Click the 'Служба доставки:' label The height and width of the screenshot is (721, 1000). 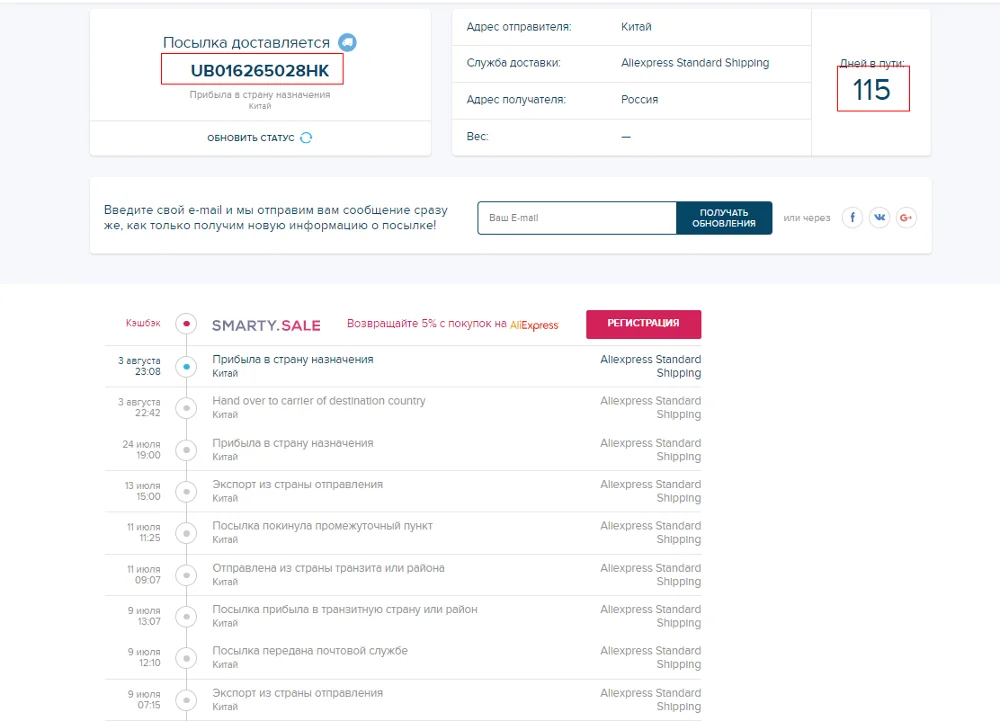tap(513, 63)
